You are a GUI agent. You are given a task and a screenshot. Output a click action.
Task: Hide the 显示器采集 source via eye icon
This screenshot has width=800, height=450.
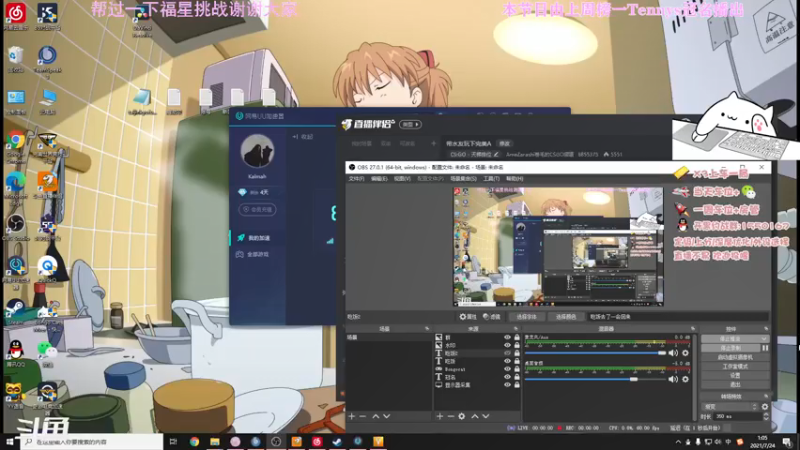pos(507,385)
